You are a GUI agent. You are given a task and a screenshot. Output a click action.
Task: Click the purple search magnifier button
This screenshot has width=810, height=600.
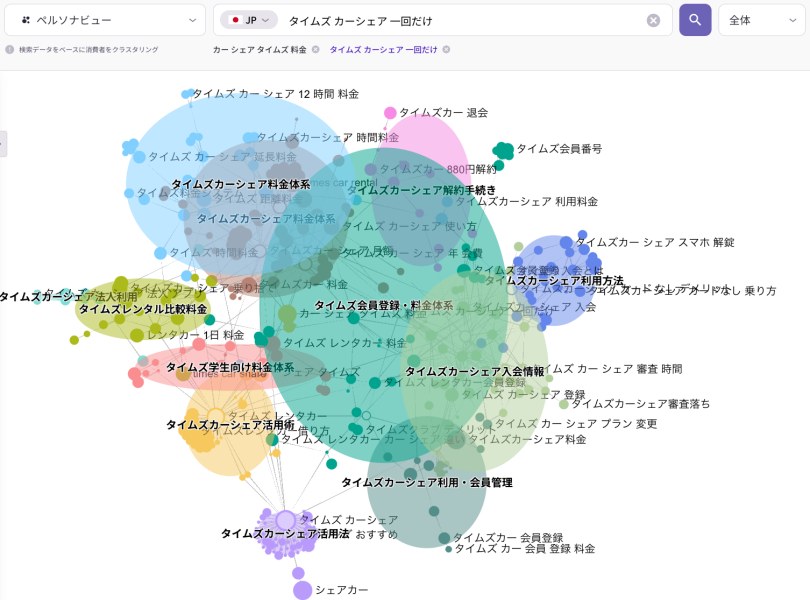695,20
